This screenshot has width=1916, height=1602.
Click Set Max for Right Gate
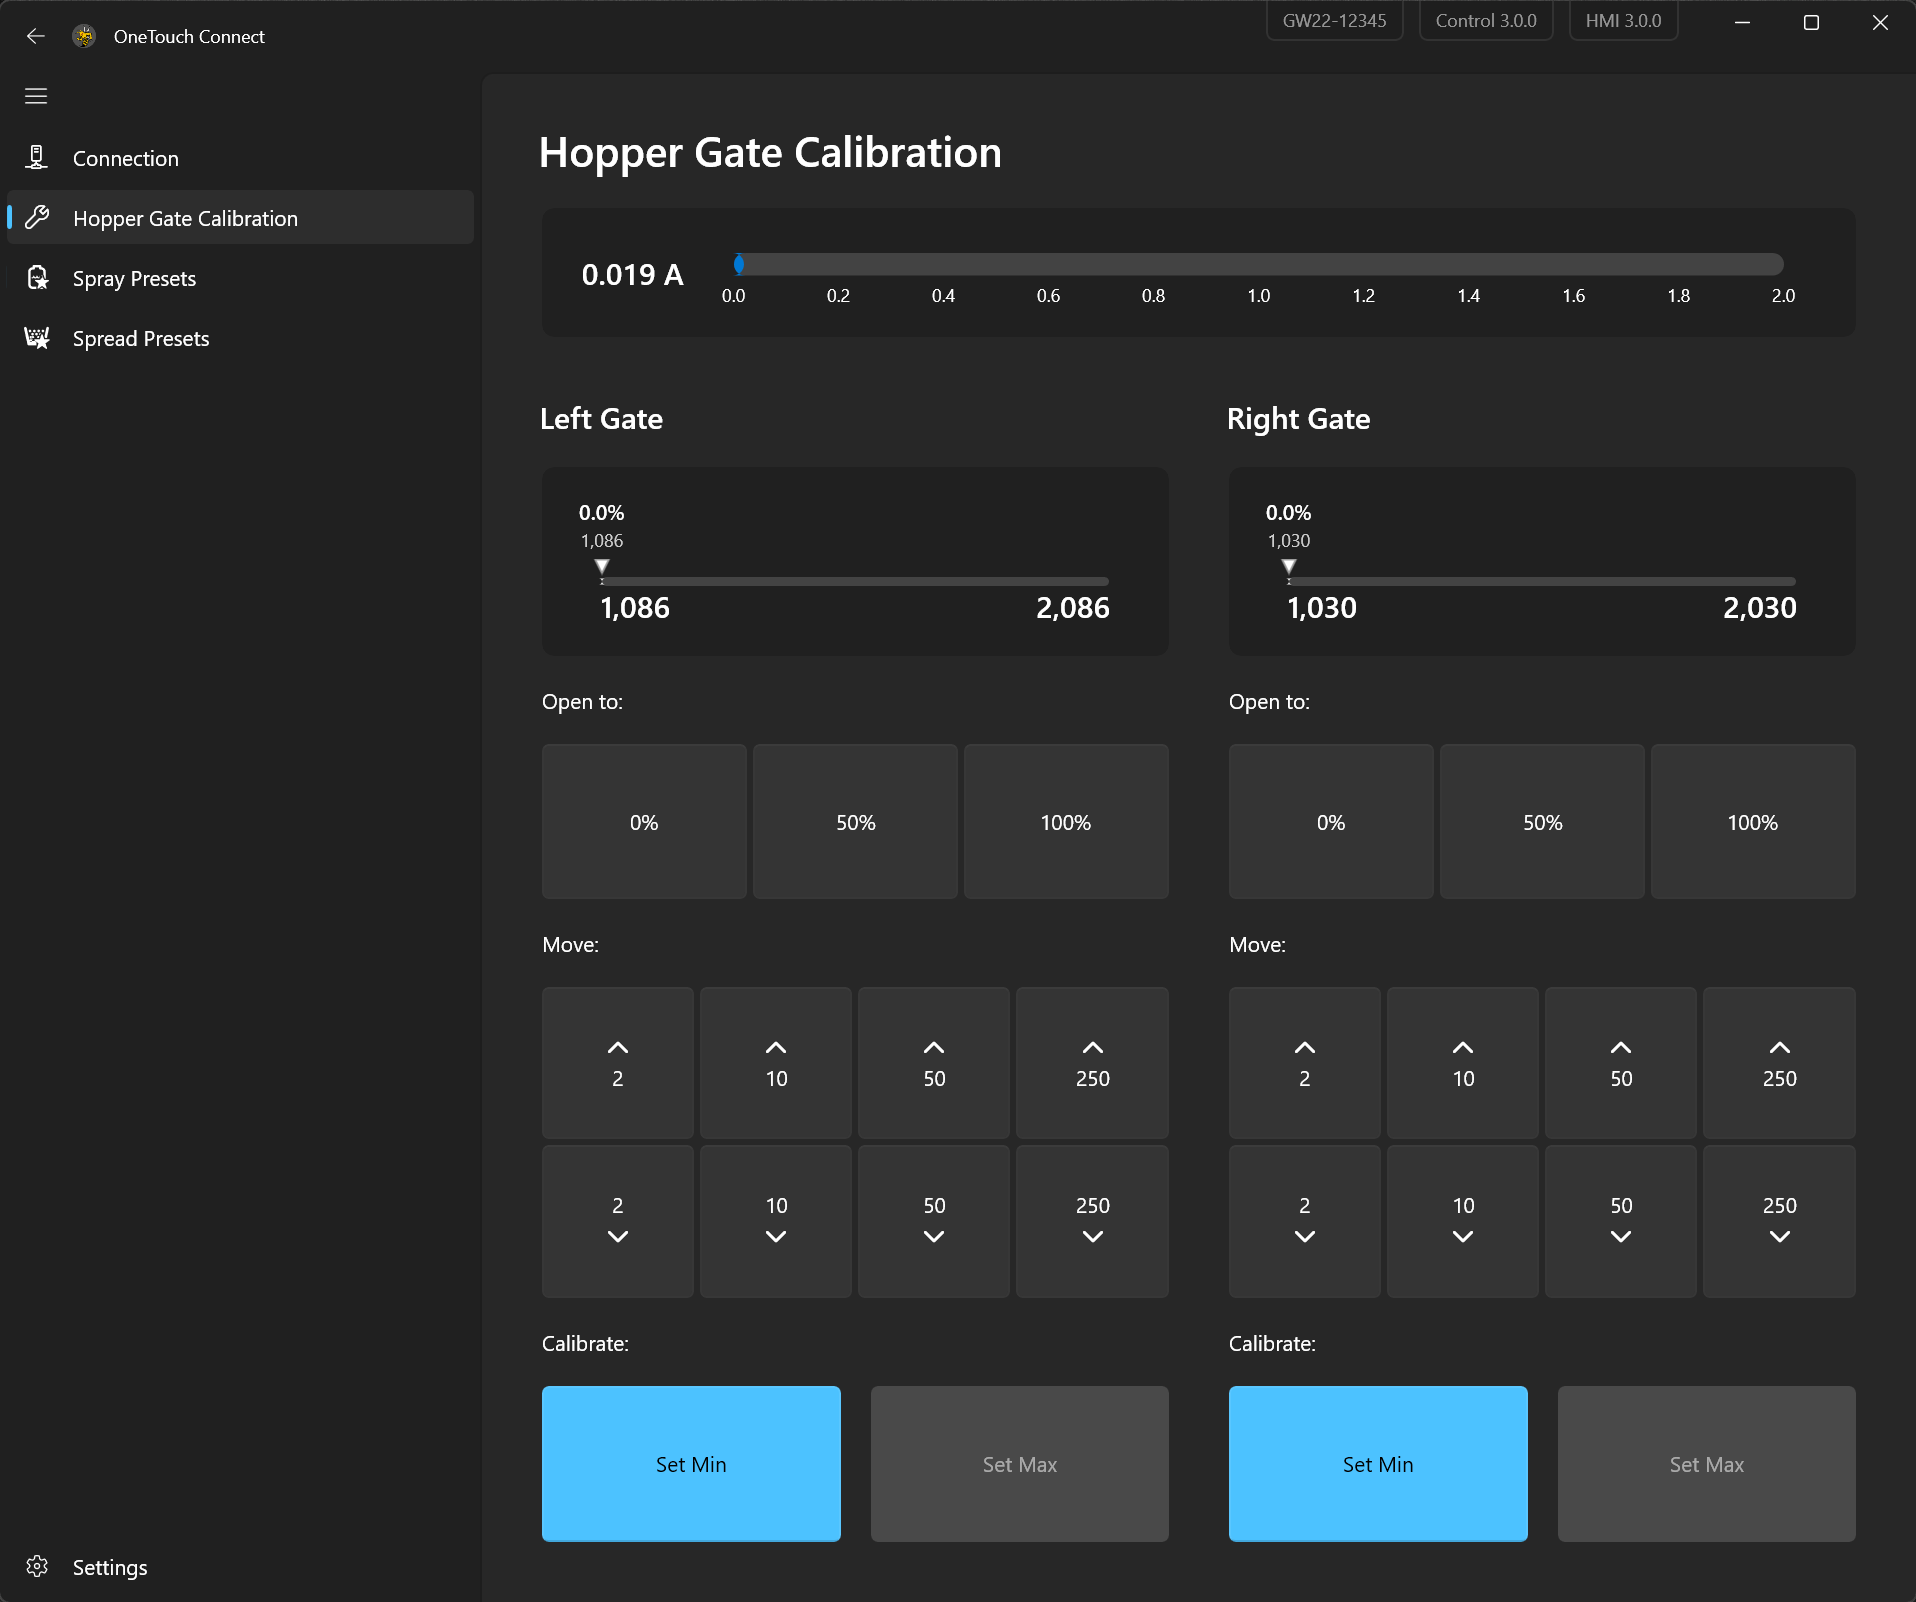(1706, 1464)
